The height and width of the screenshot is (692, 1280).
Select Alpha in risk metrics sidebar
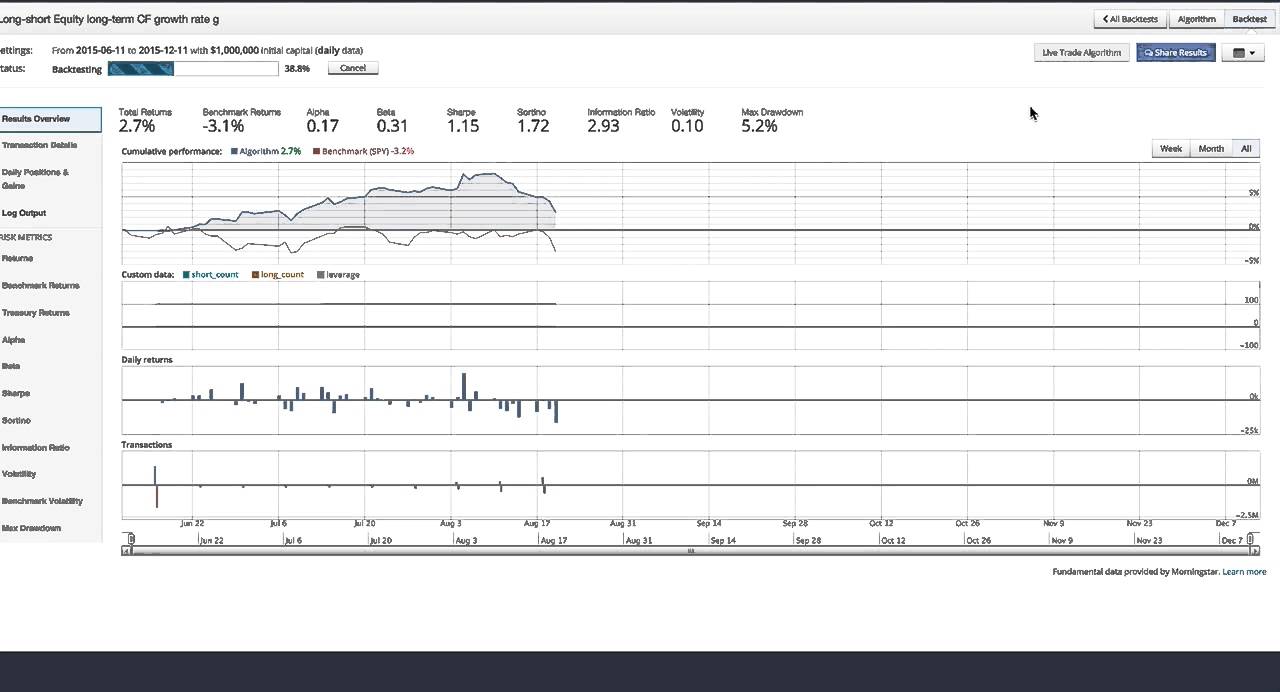[x=13, y=339]
